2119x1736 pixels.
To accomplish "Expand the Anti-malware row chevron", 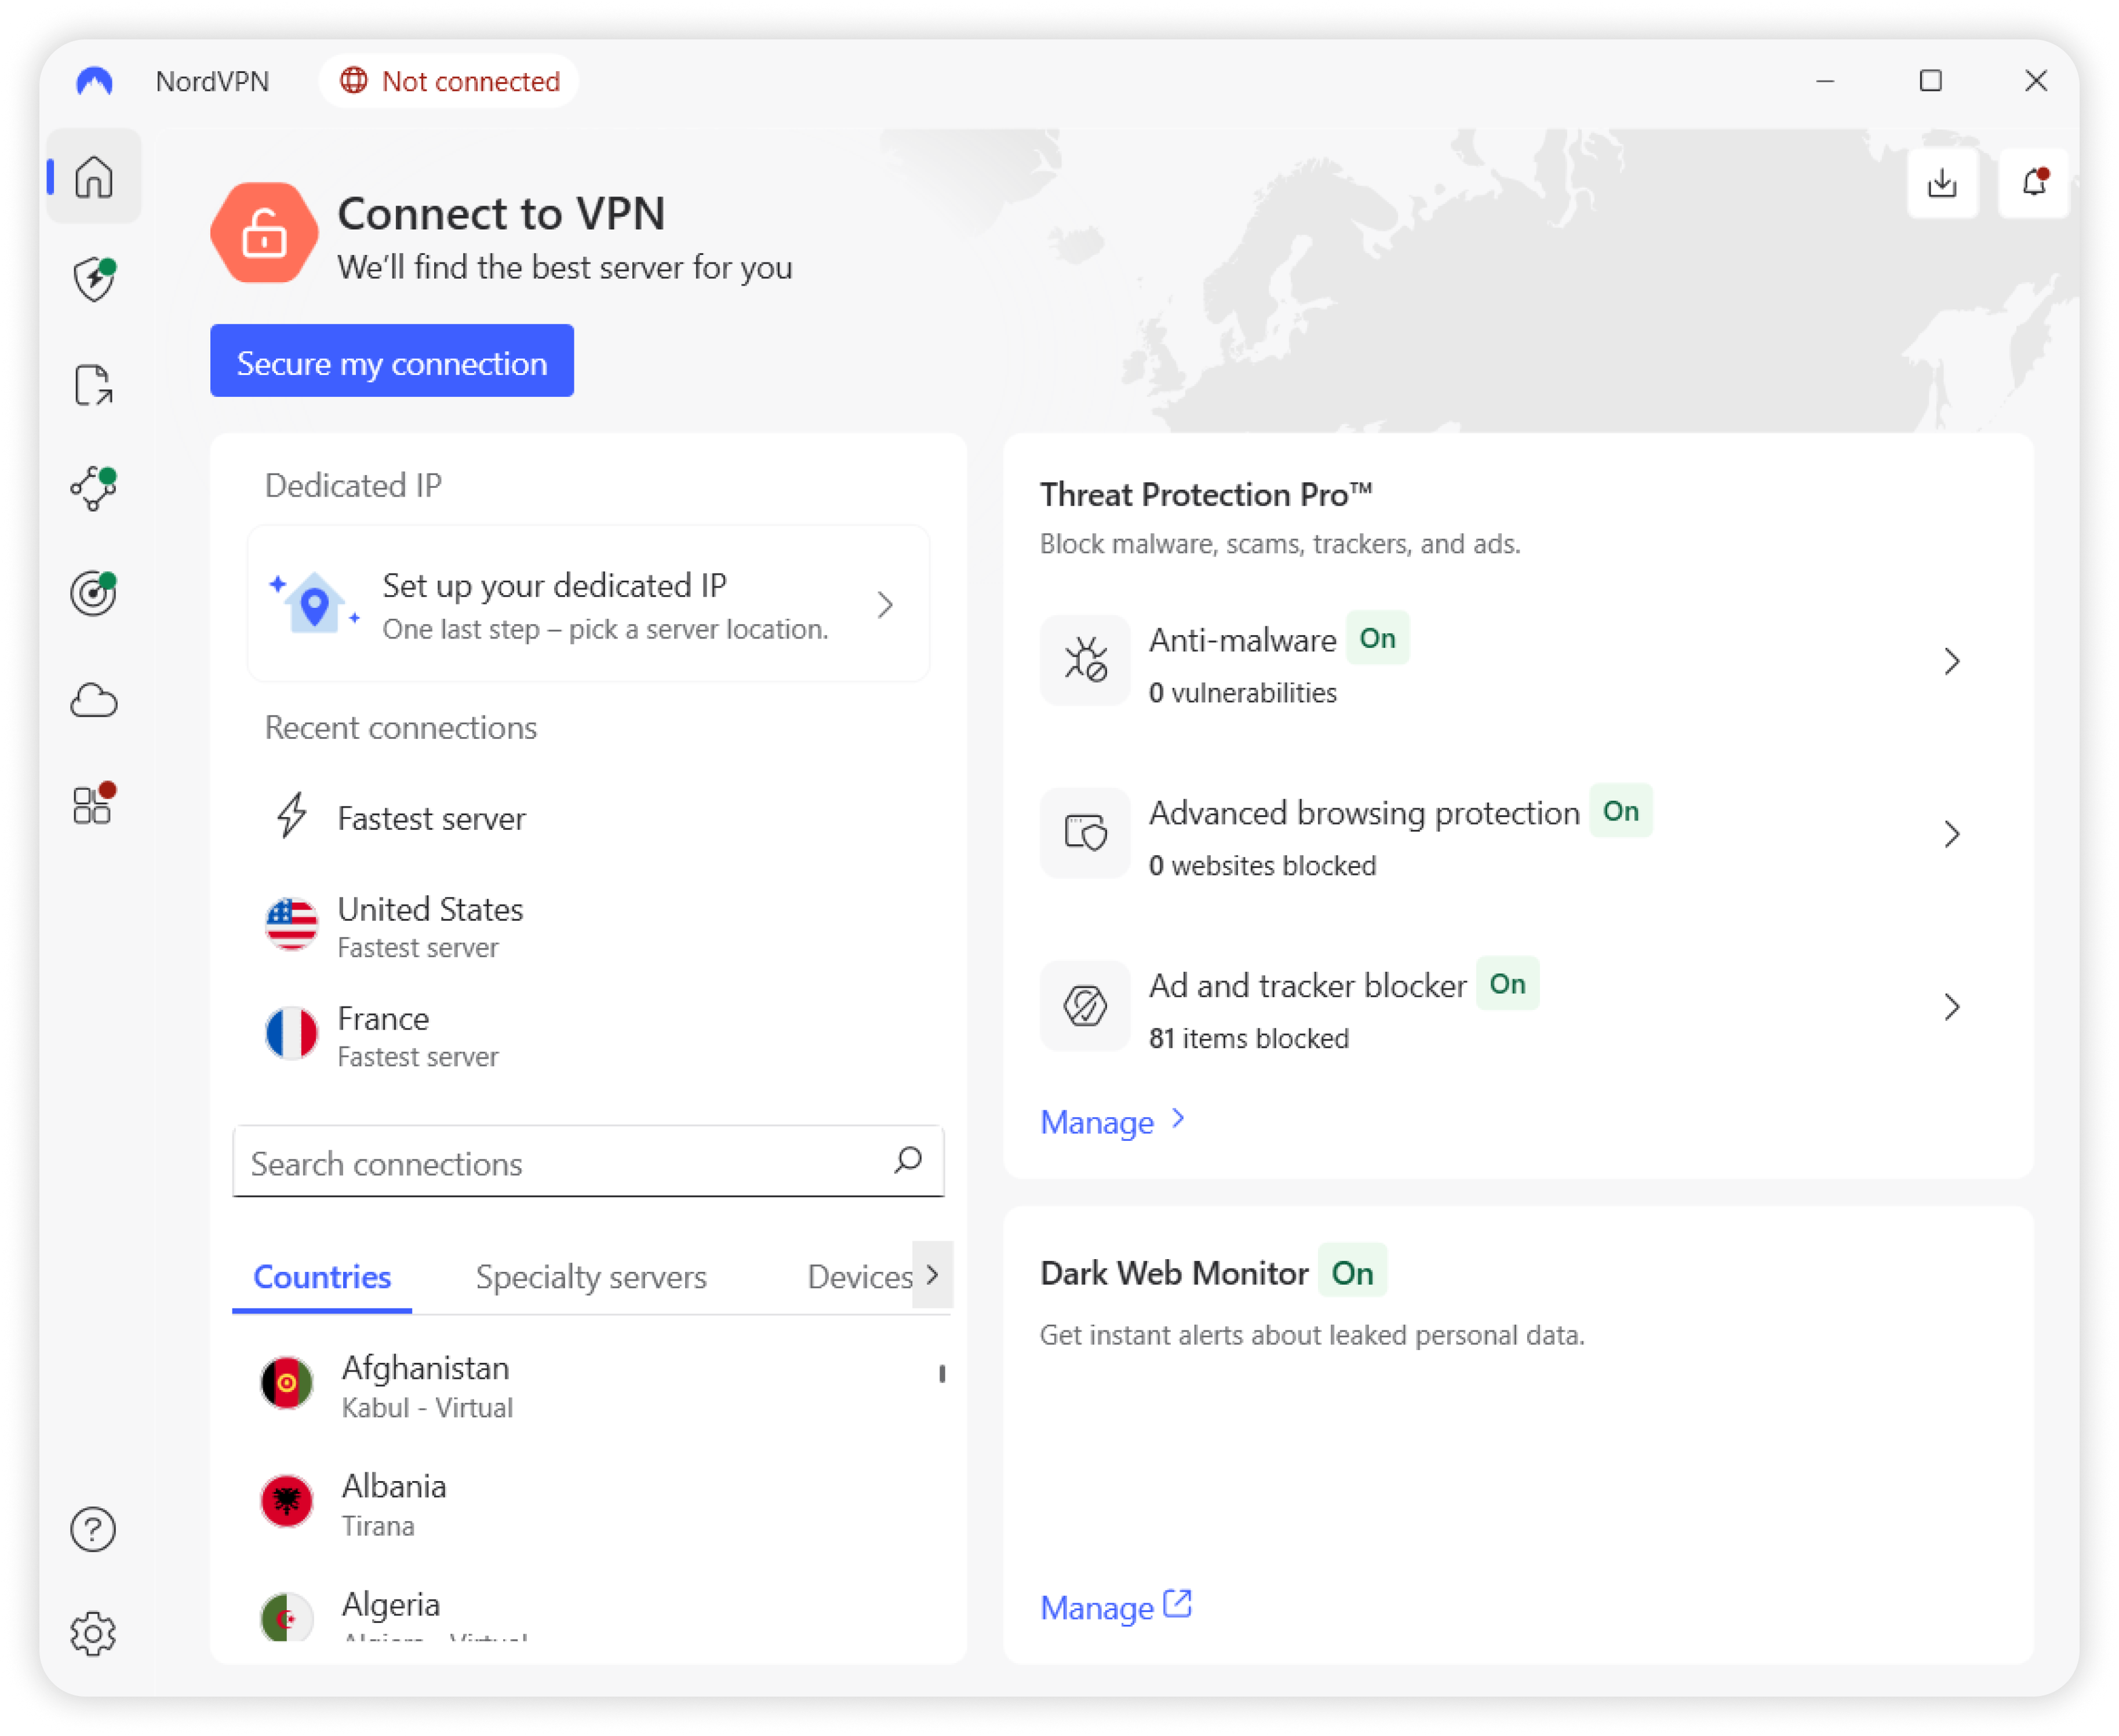I will (1951, 661).
